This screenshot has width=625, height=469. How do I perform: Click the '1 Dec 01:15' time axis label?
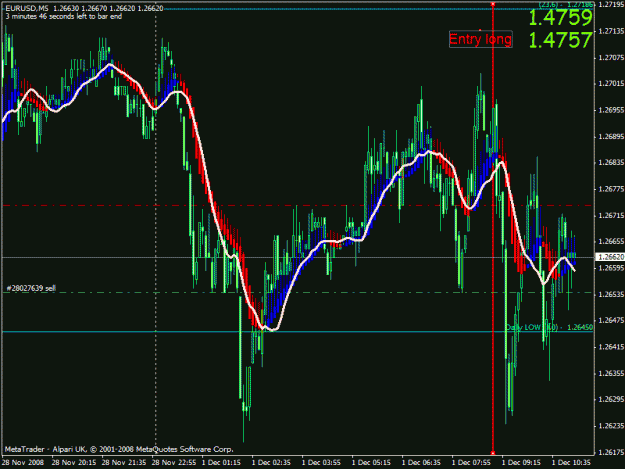[221, 463]
